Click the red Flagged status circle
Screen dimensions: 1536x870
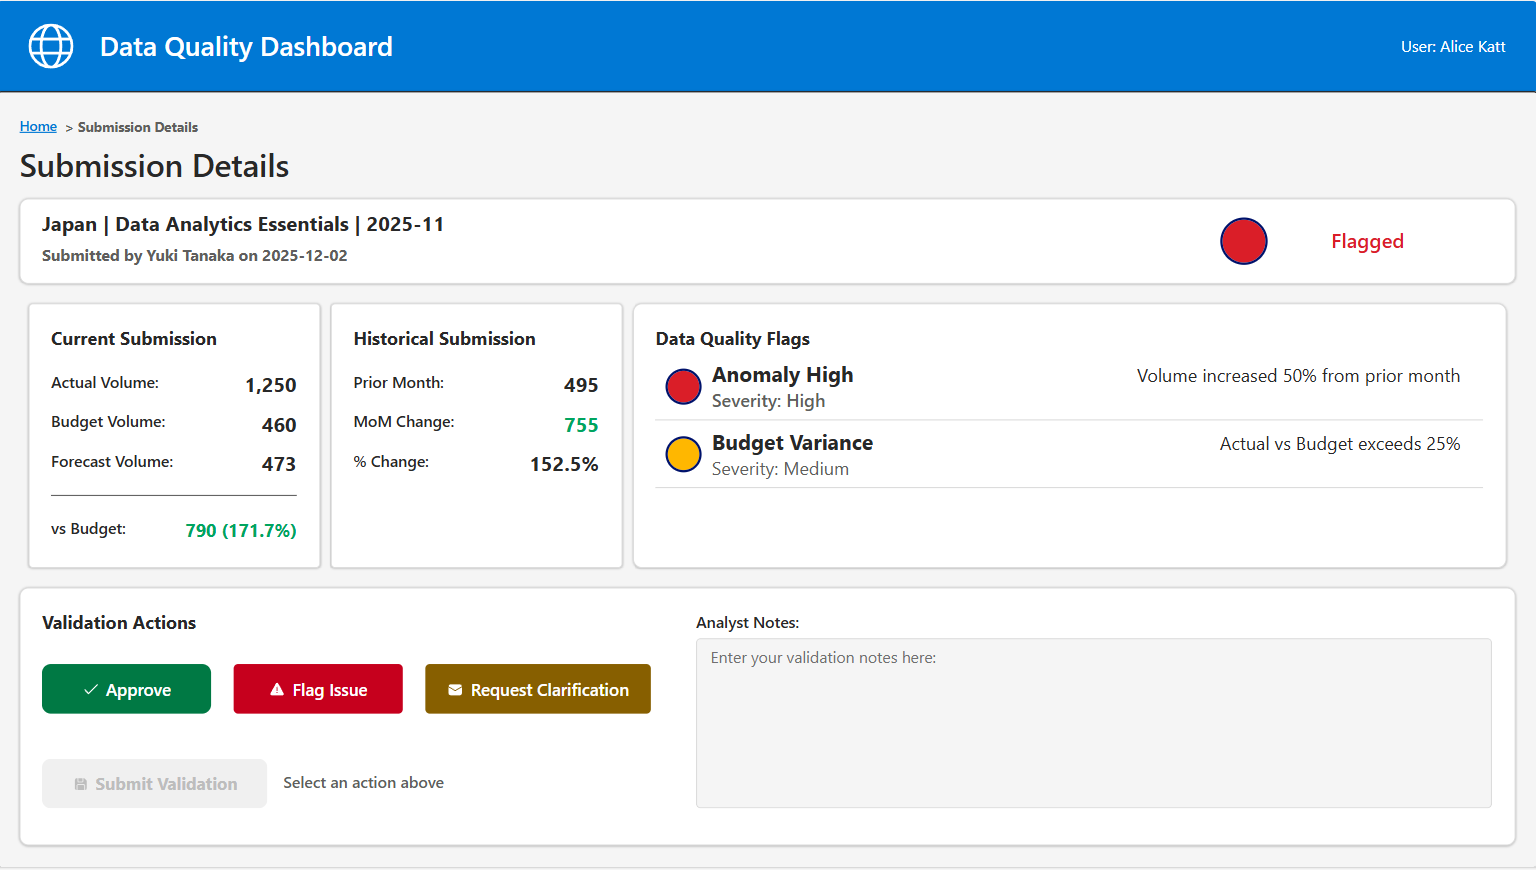tap(1243, 241)
